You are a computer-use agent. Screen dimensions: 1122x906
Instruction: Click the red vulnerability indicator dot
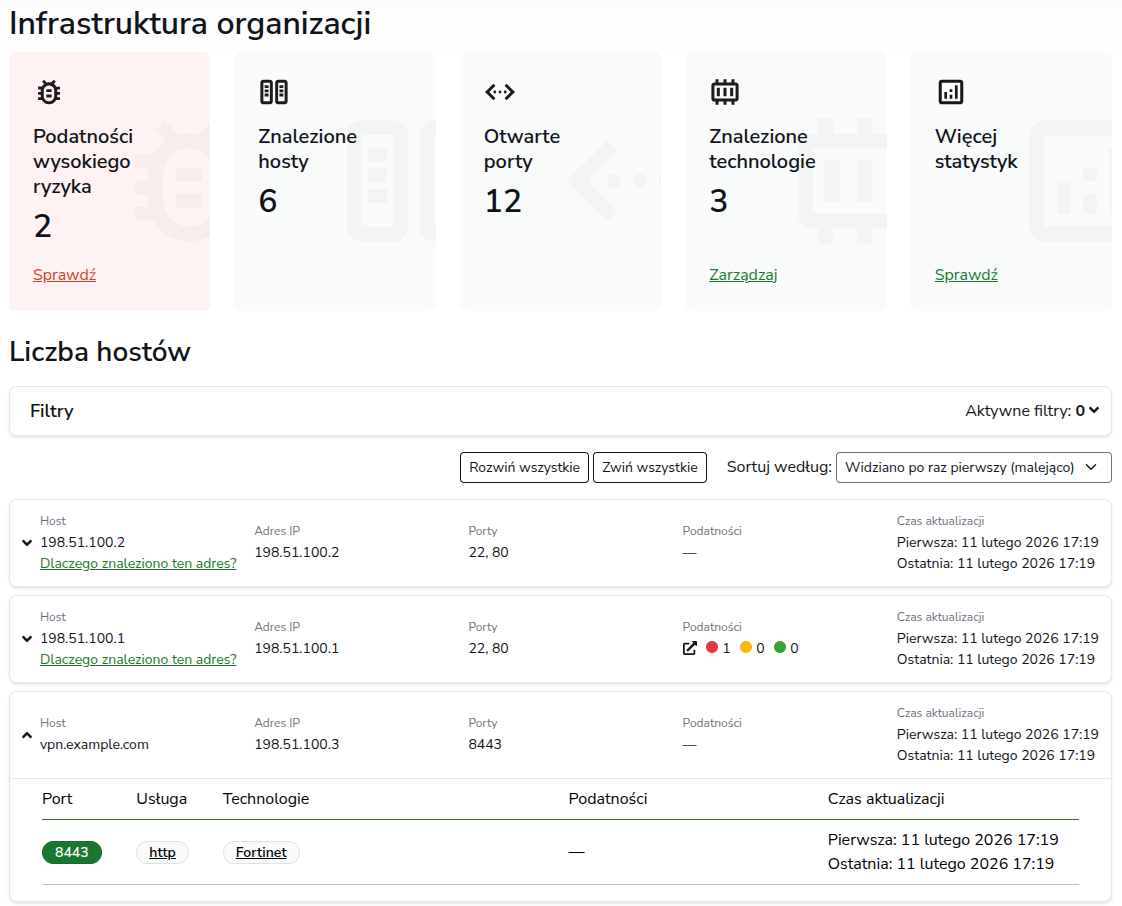[x=712, y=648]
